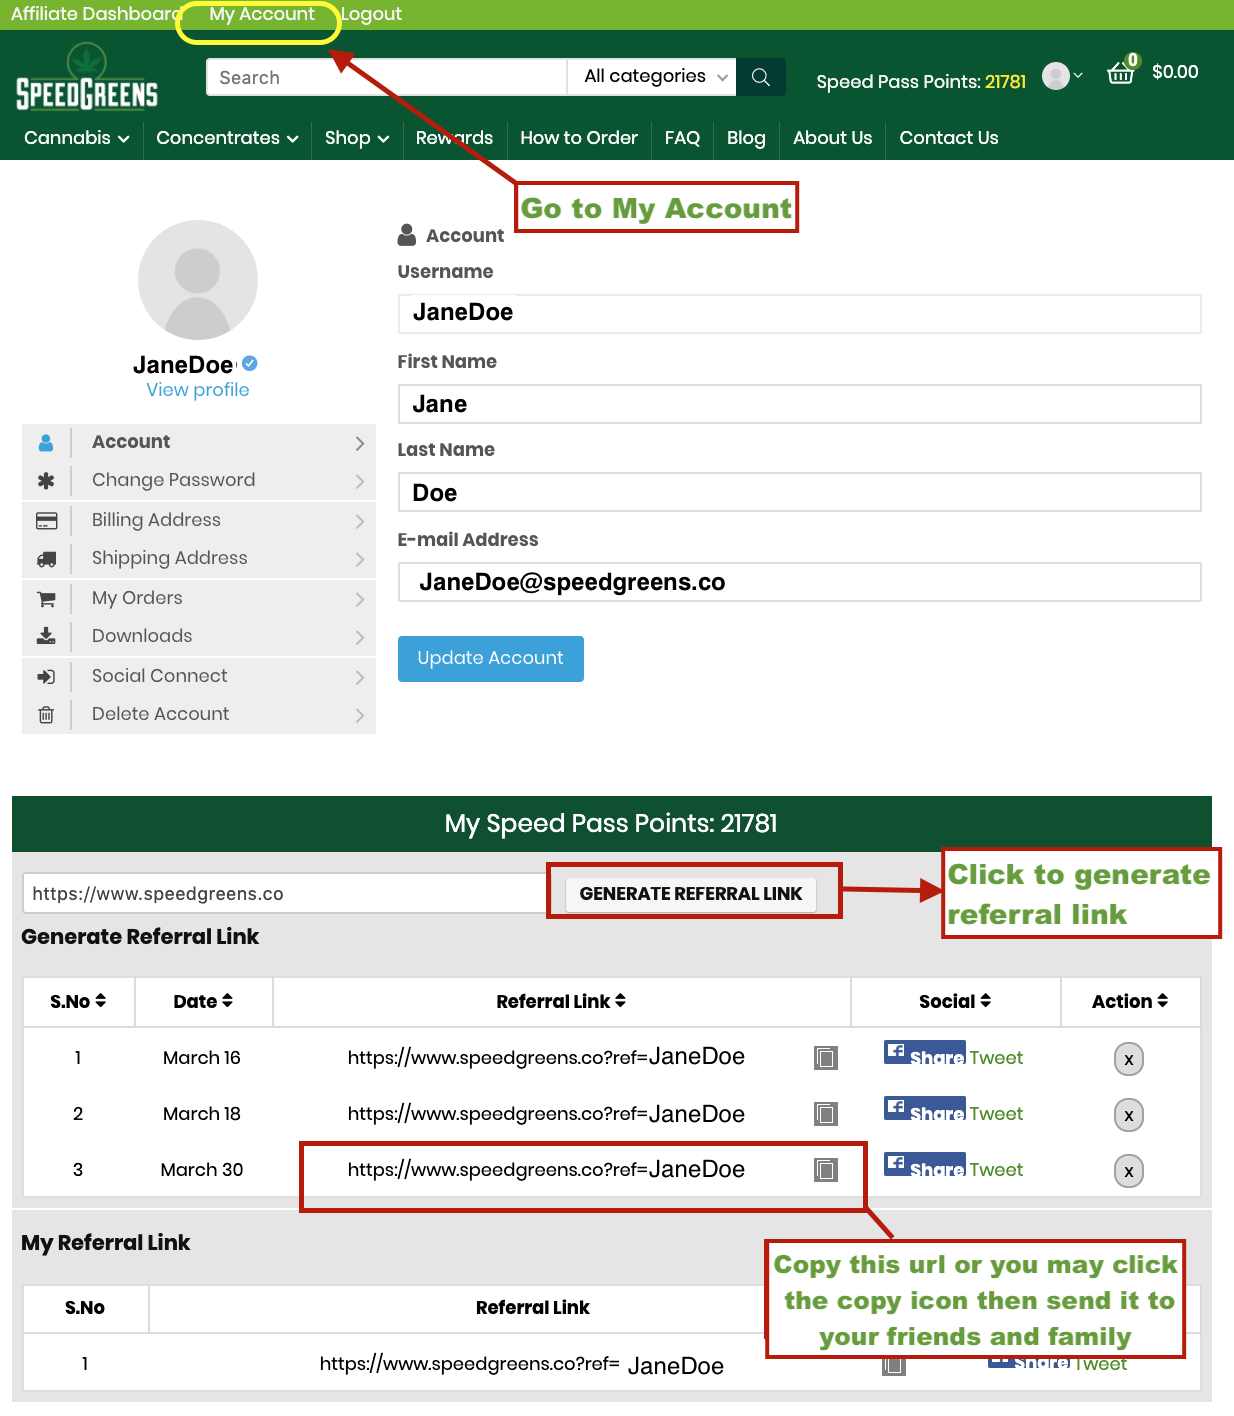Sort referral table by Date
1234x1416 pixels.
click(203, 1002)
